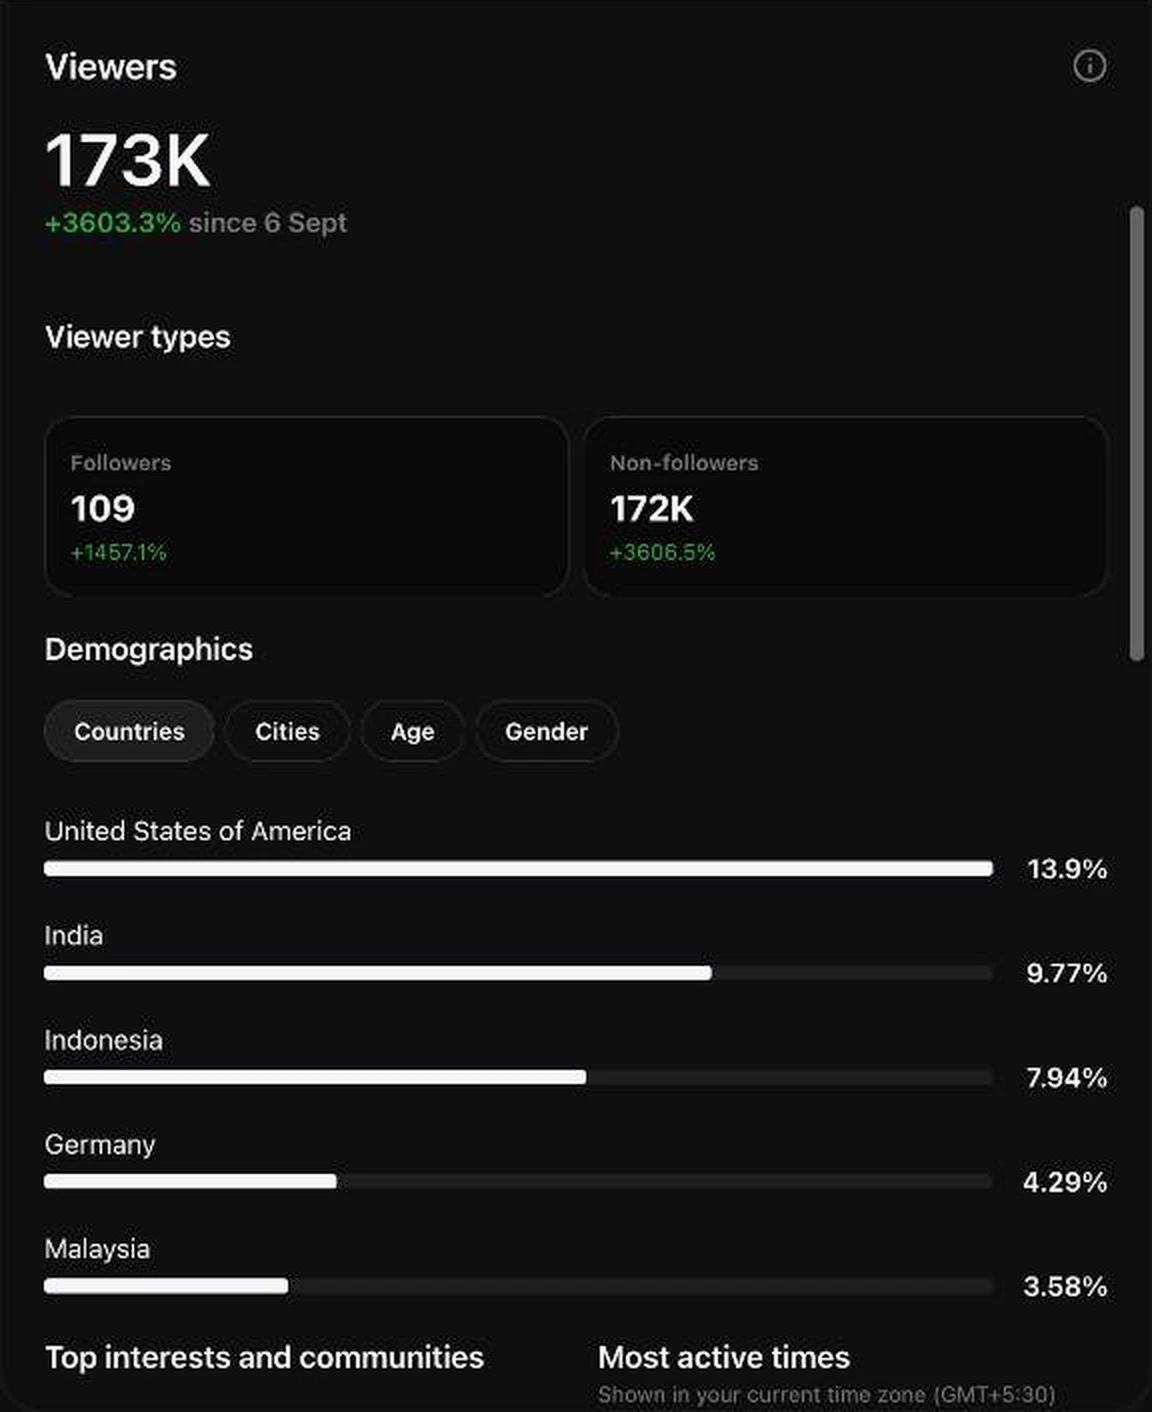Click the Most active times heading
The width and height of the screenshot is (1152, 1412).
pos(724,1357)
